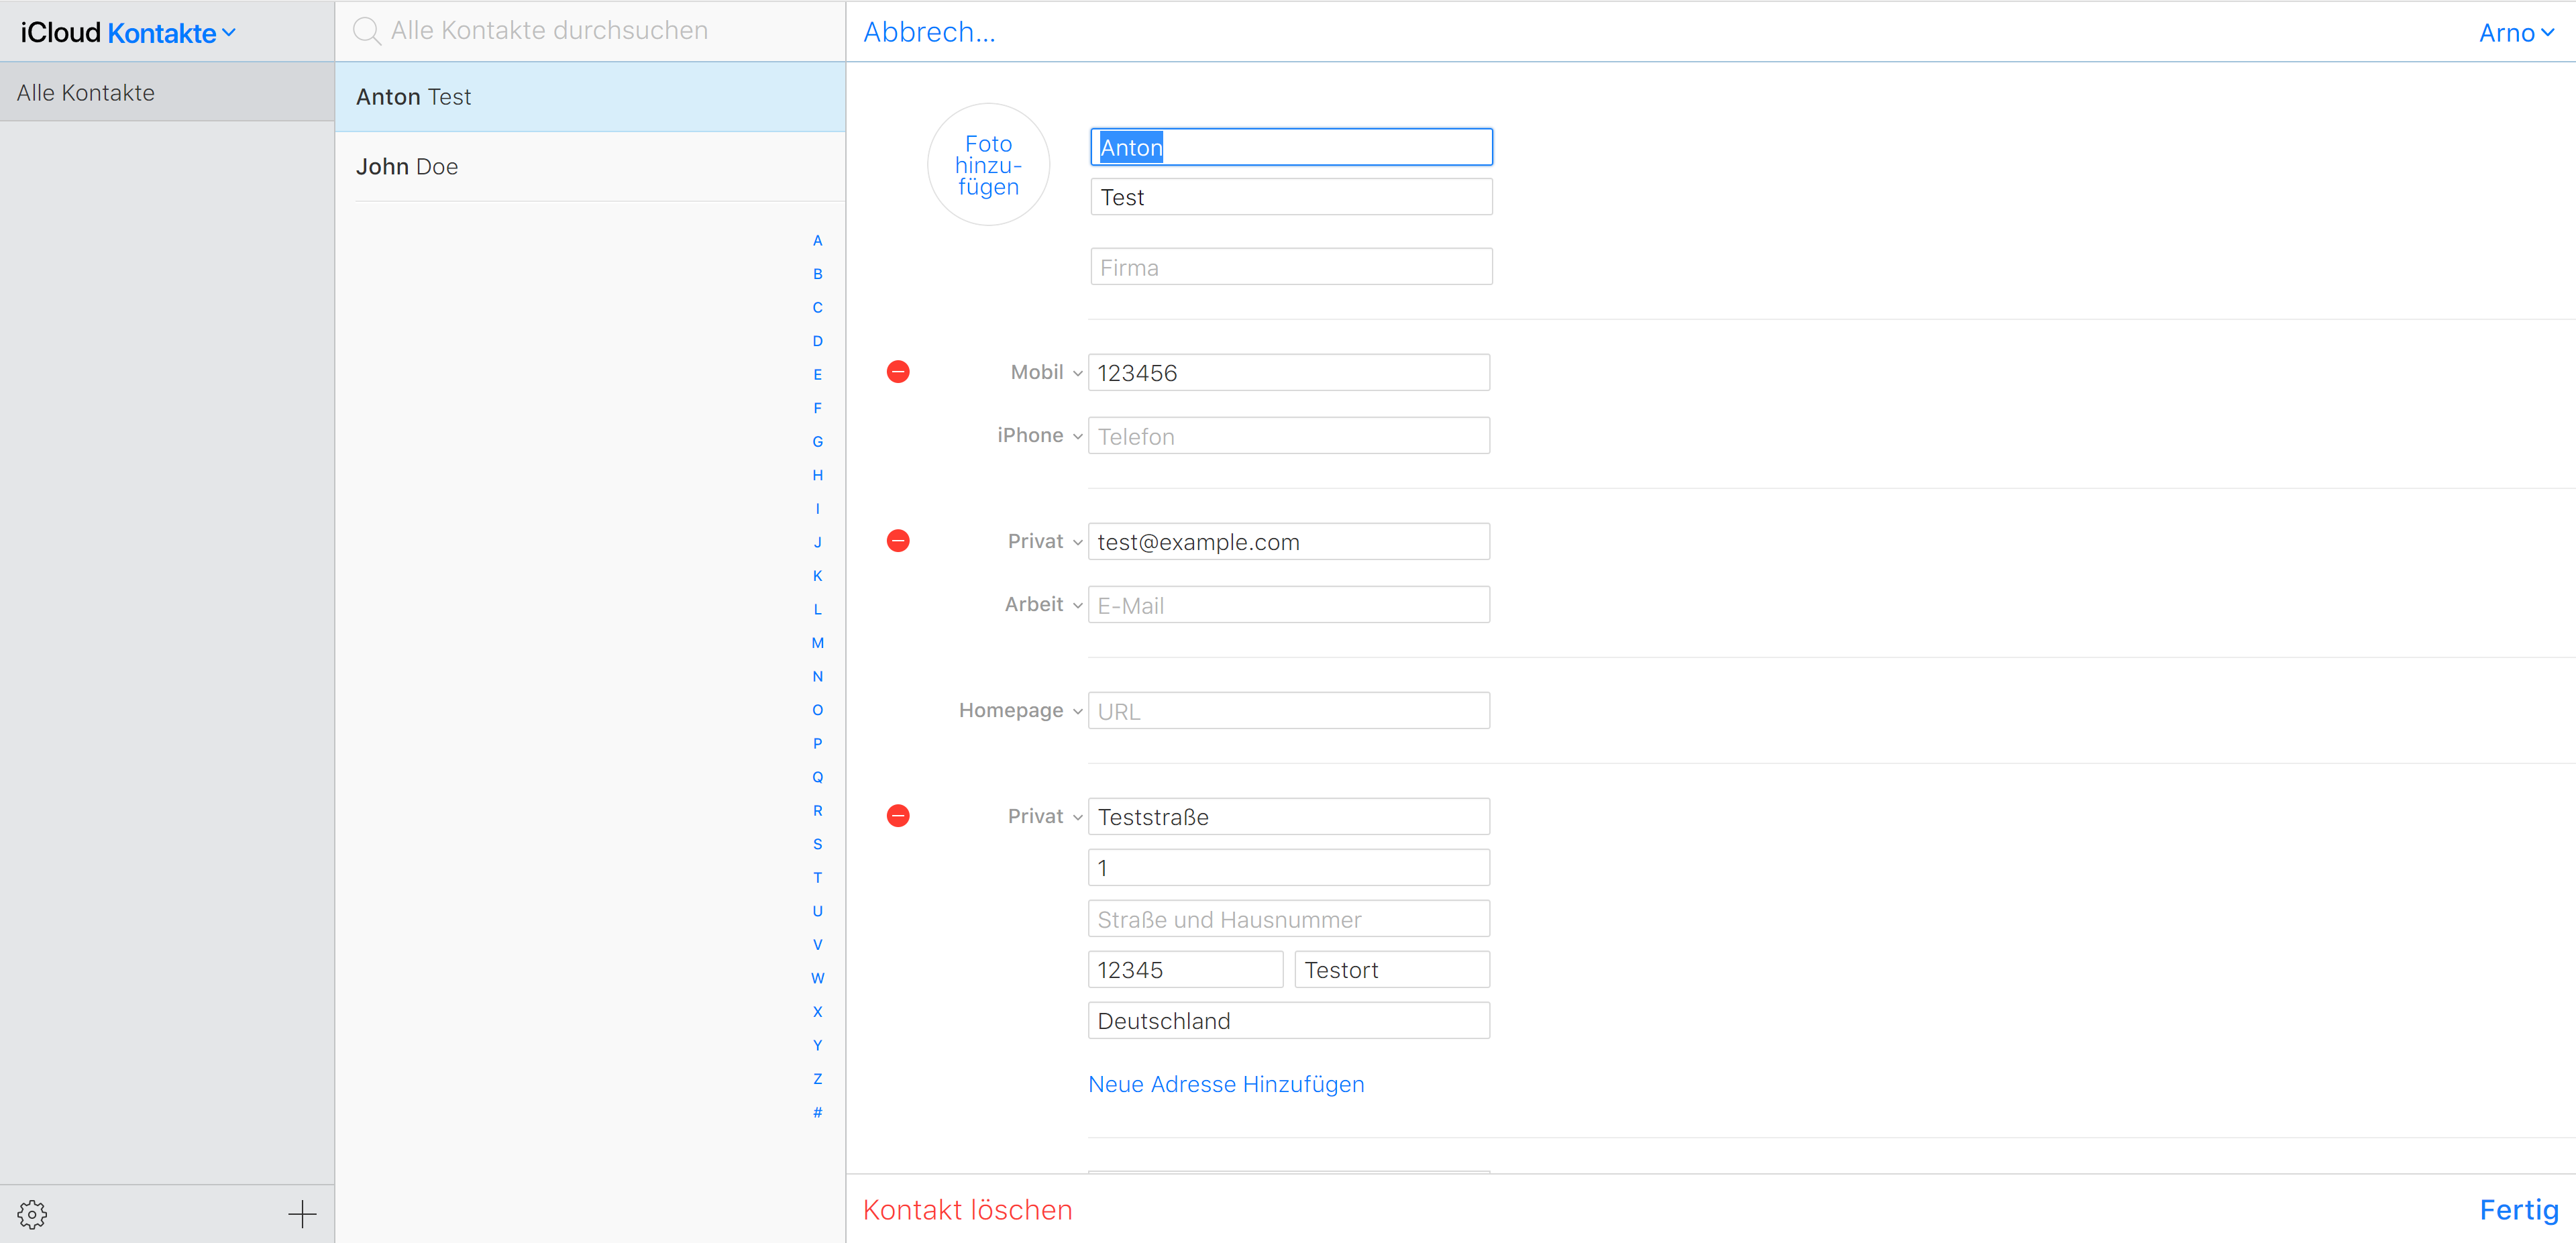Click the Kontakt löschen button
This screenshot has width=2576, height=1243.
coord(967,1210)
